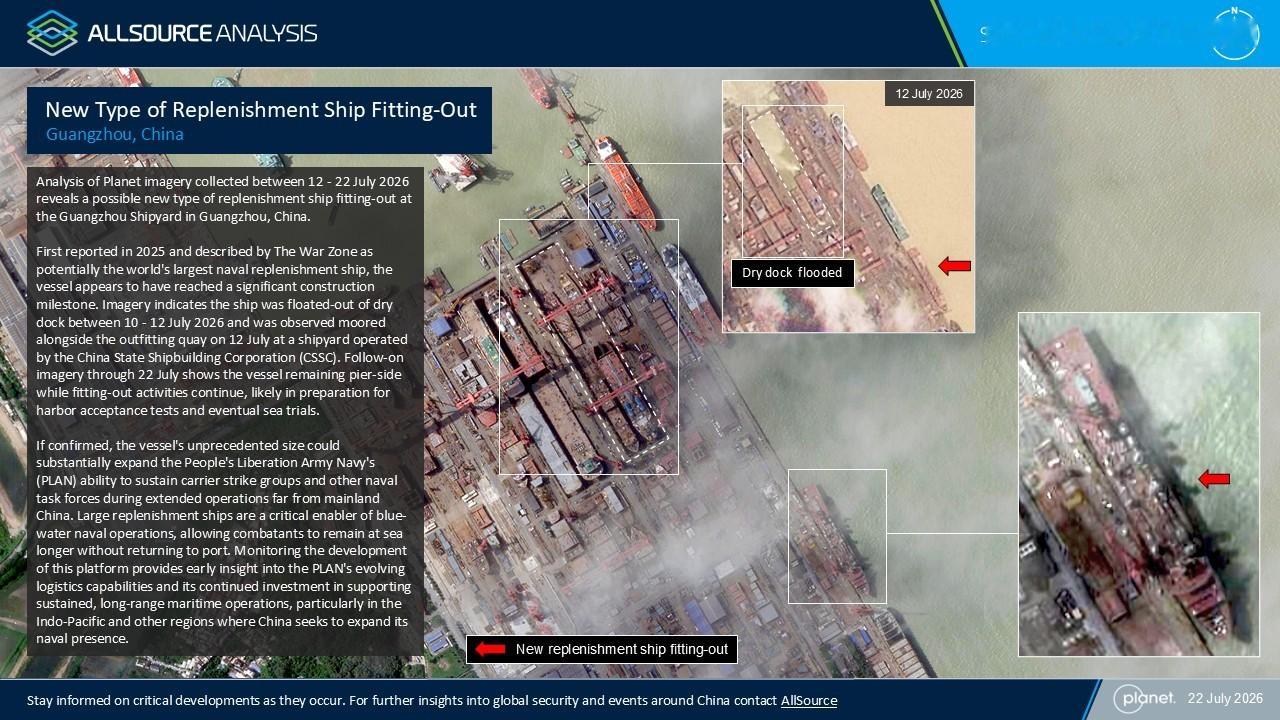Viewport: 1280px width, 720px height.
Task: Select the New replenishment ship fitting-out legend
Action: click(x=602, y=649)
